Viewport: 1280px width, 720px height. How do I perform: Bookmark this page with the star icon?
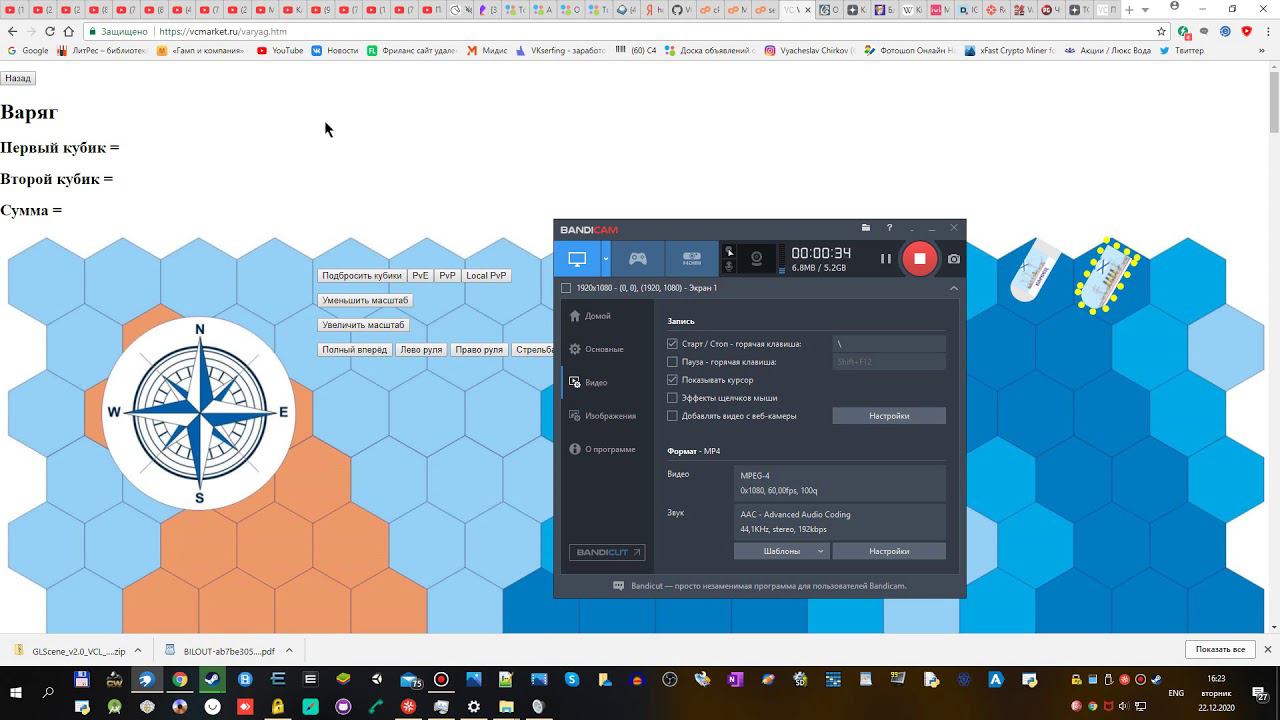[x=1161, y=31]
